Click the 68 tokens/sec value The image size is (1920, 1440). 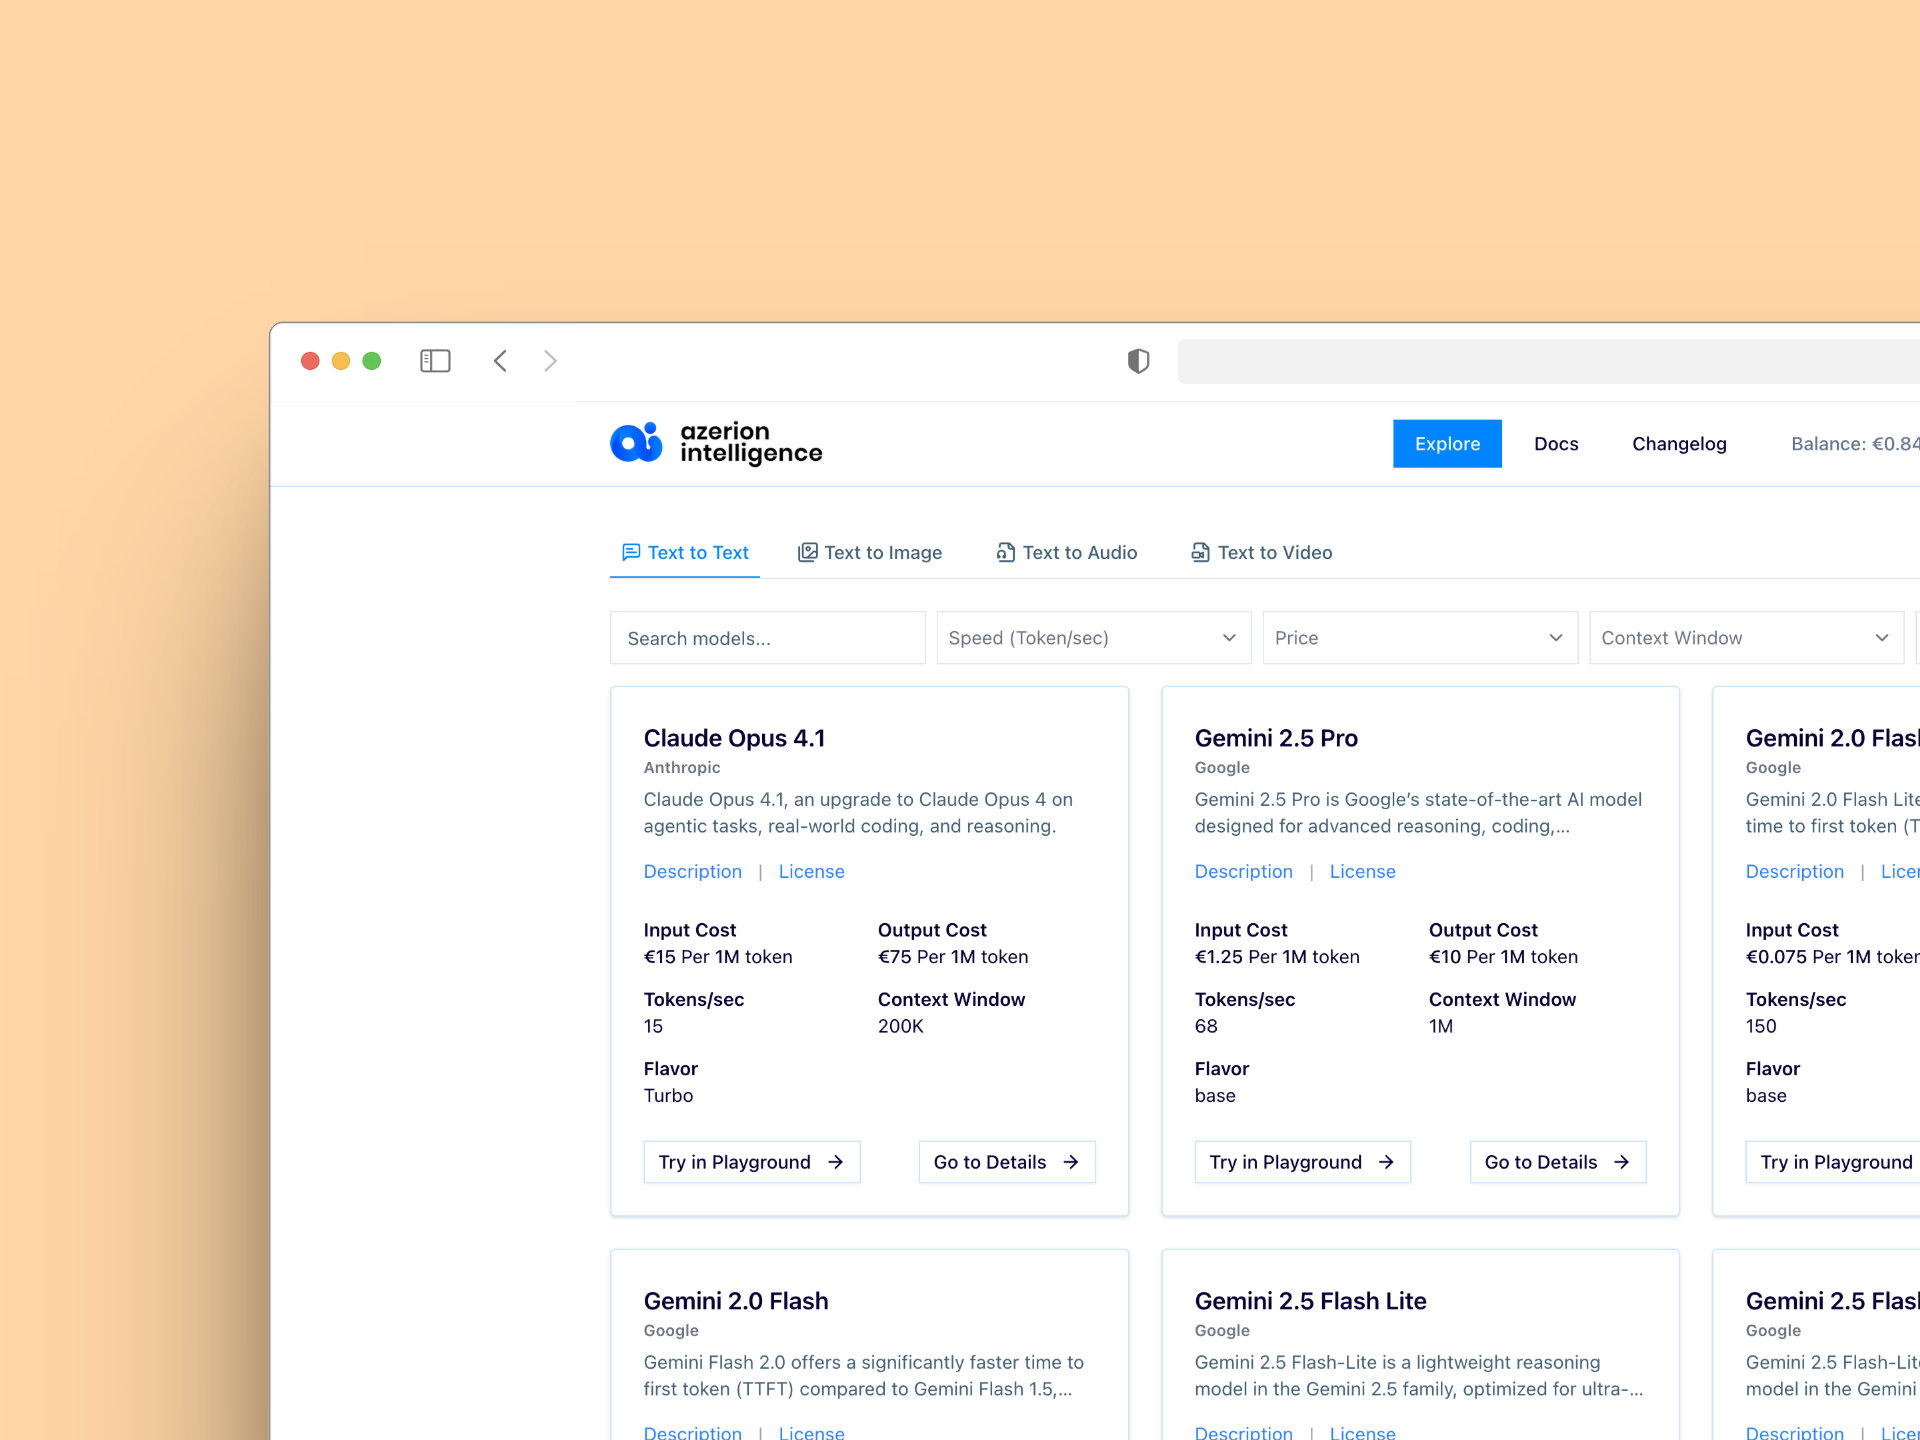point(1206,1027)
